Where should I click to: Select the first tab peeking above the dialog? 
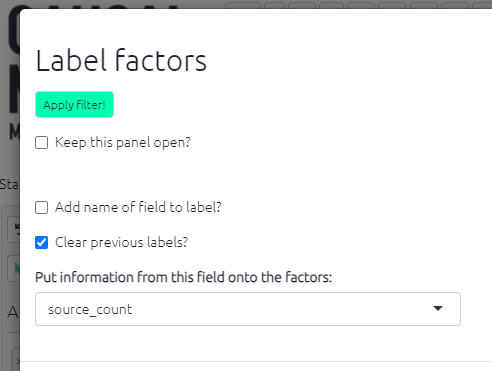pos(243,5)
